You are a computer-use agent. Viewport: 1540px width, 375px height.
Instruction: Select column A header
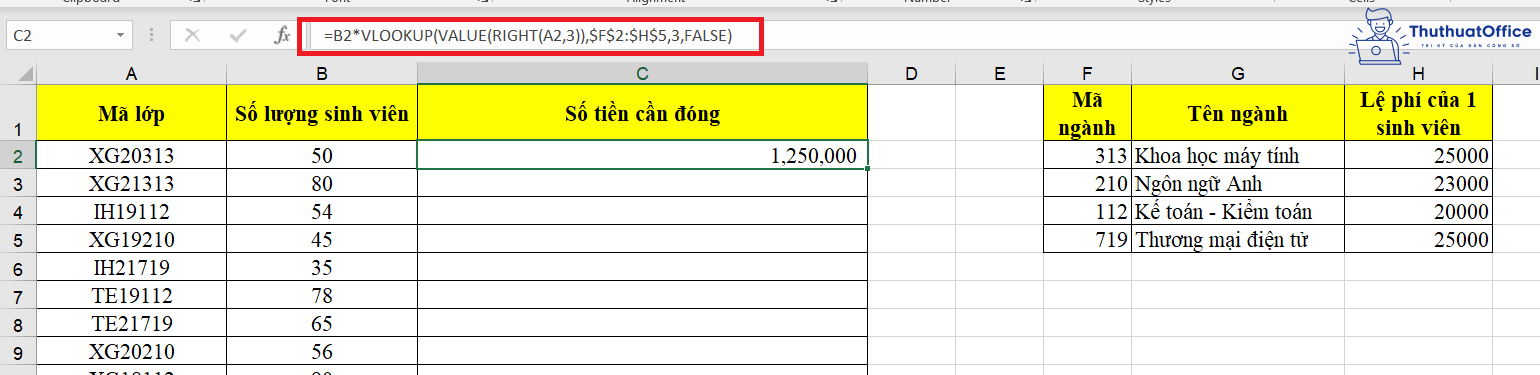pos(131,73)
